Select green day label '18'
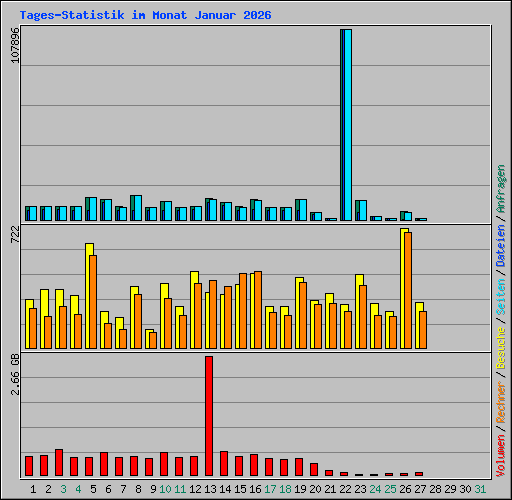The width and height of the screenshot is (512, 500). tap(285, 489)
